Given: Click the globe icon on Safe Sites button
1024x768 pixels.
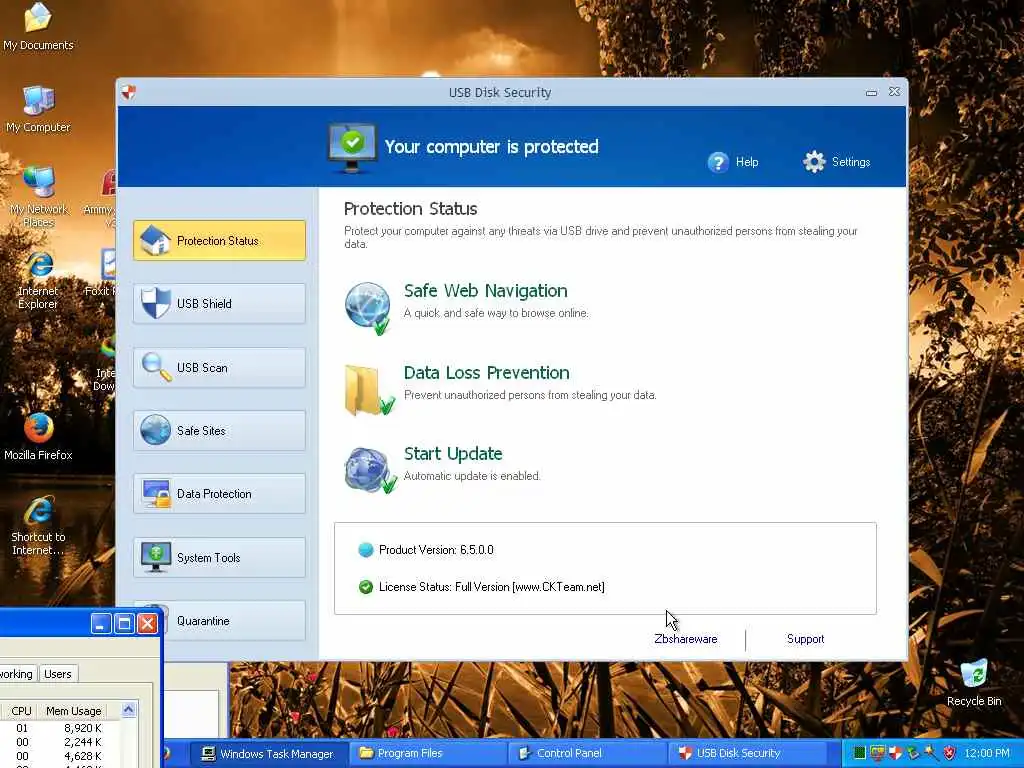Looking at the screenshot, I should click(x=155, y=430).
